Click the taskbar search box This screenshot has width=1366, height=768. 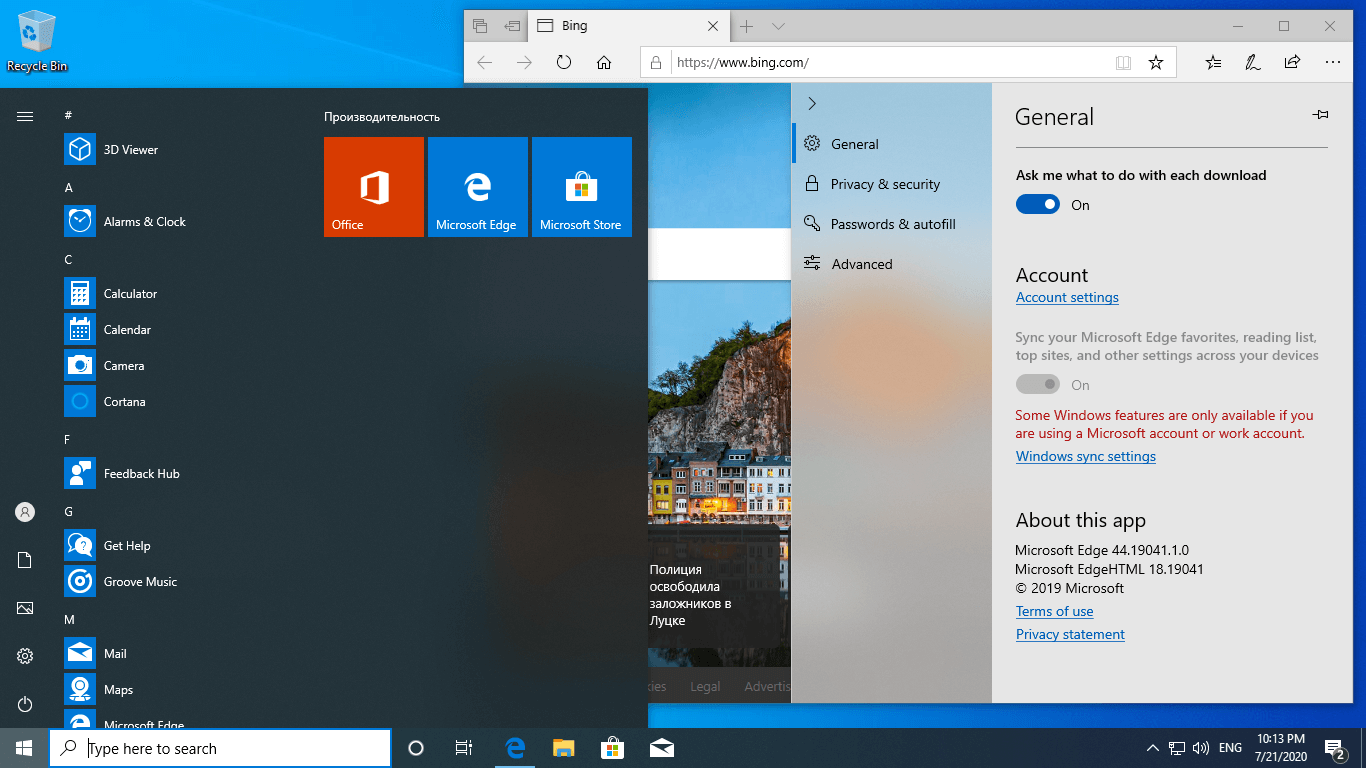tap(220, 748)
